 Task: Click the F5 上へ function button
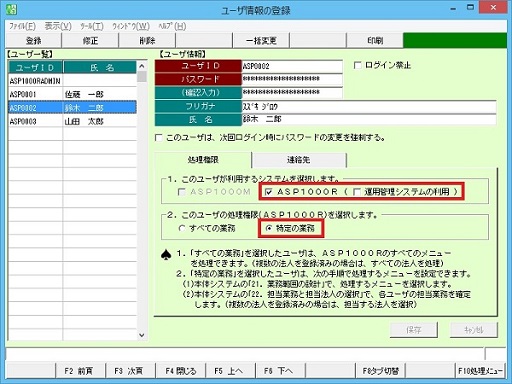coord(230,371)
